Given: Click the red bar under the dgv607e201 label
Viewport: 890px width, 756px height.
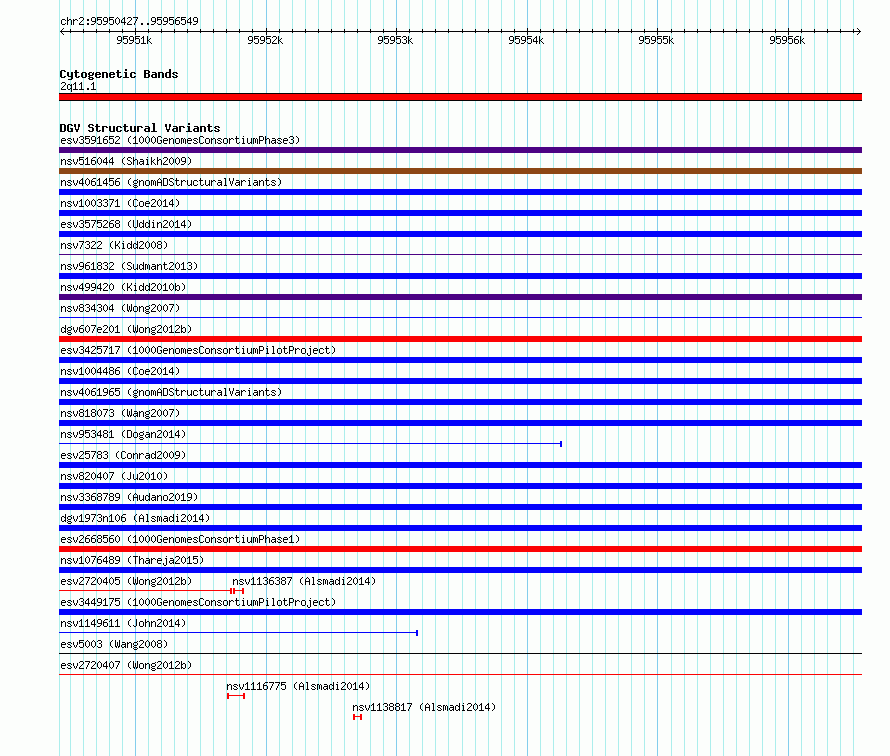Looking at the screenshot, I should [460, 339].
